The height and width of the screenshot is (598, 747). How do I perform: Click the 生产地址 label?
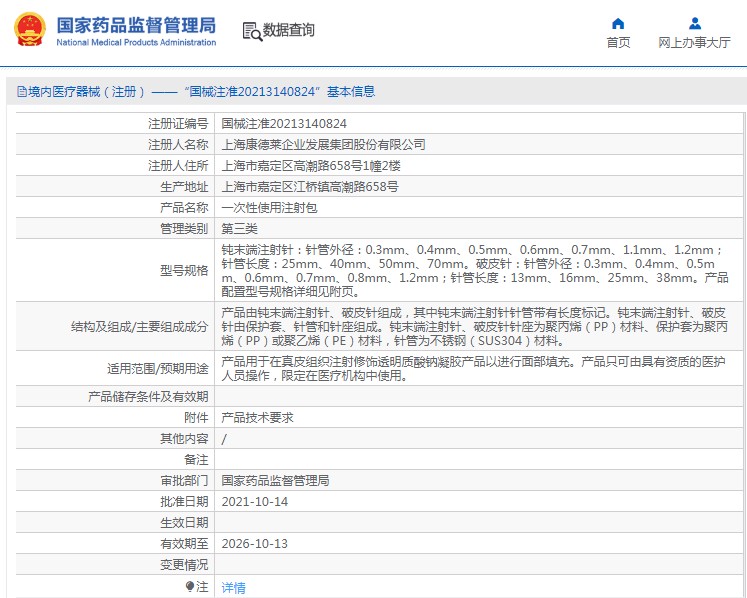tap(184, 187)
